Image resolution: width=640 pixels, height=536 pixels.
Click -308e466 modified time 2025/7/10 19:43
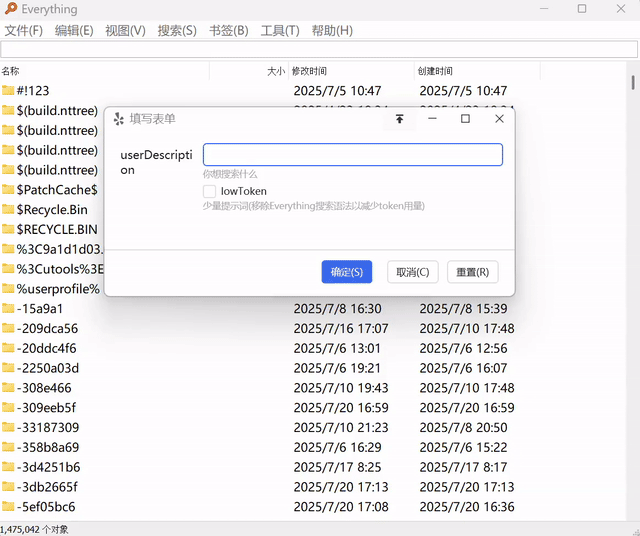(341, 388)
